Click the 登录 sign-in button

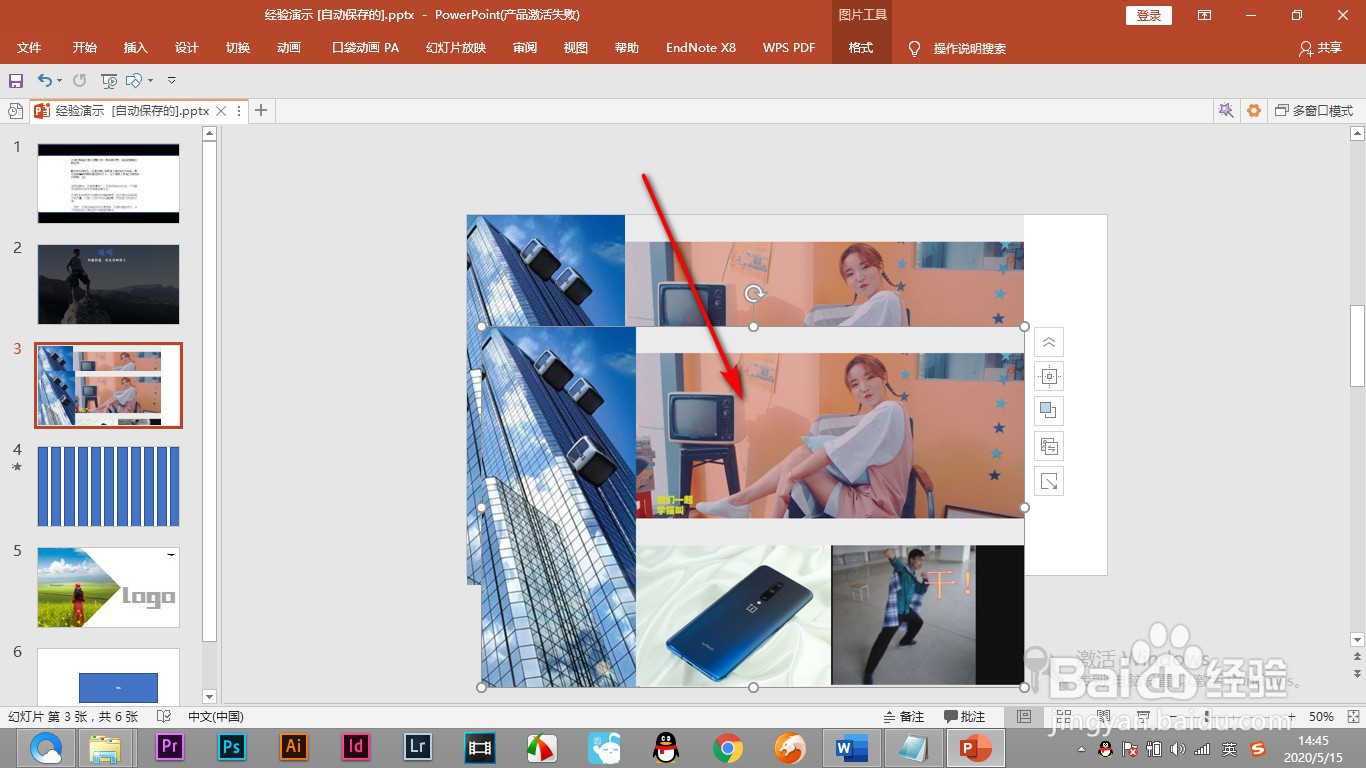pos(1149,15)
